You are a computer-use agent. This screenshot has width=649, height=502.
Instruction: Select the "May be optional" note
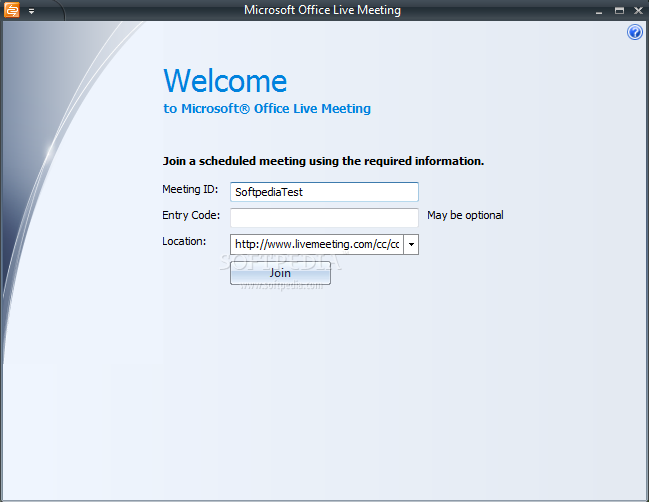tap(465, 215)
